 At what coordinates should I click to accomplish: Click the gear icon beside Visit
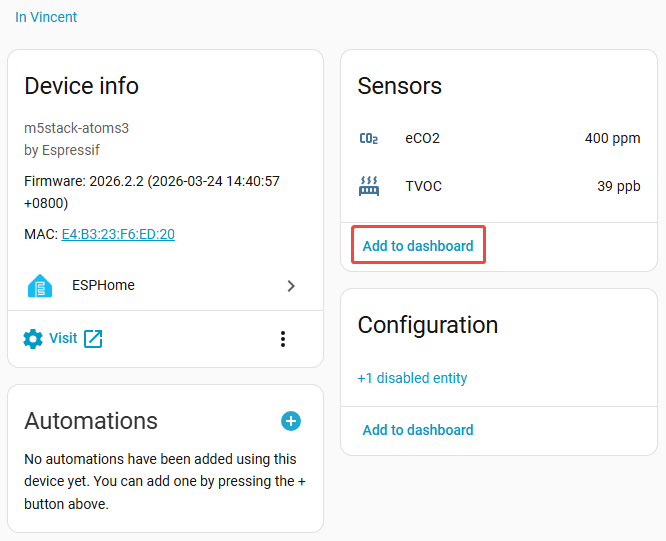(x=33, y=339)
